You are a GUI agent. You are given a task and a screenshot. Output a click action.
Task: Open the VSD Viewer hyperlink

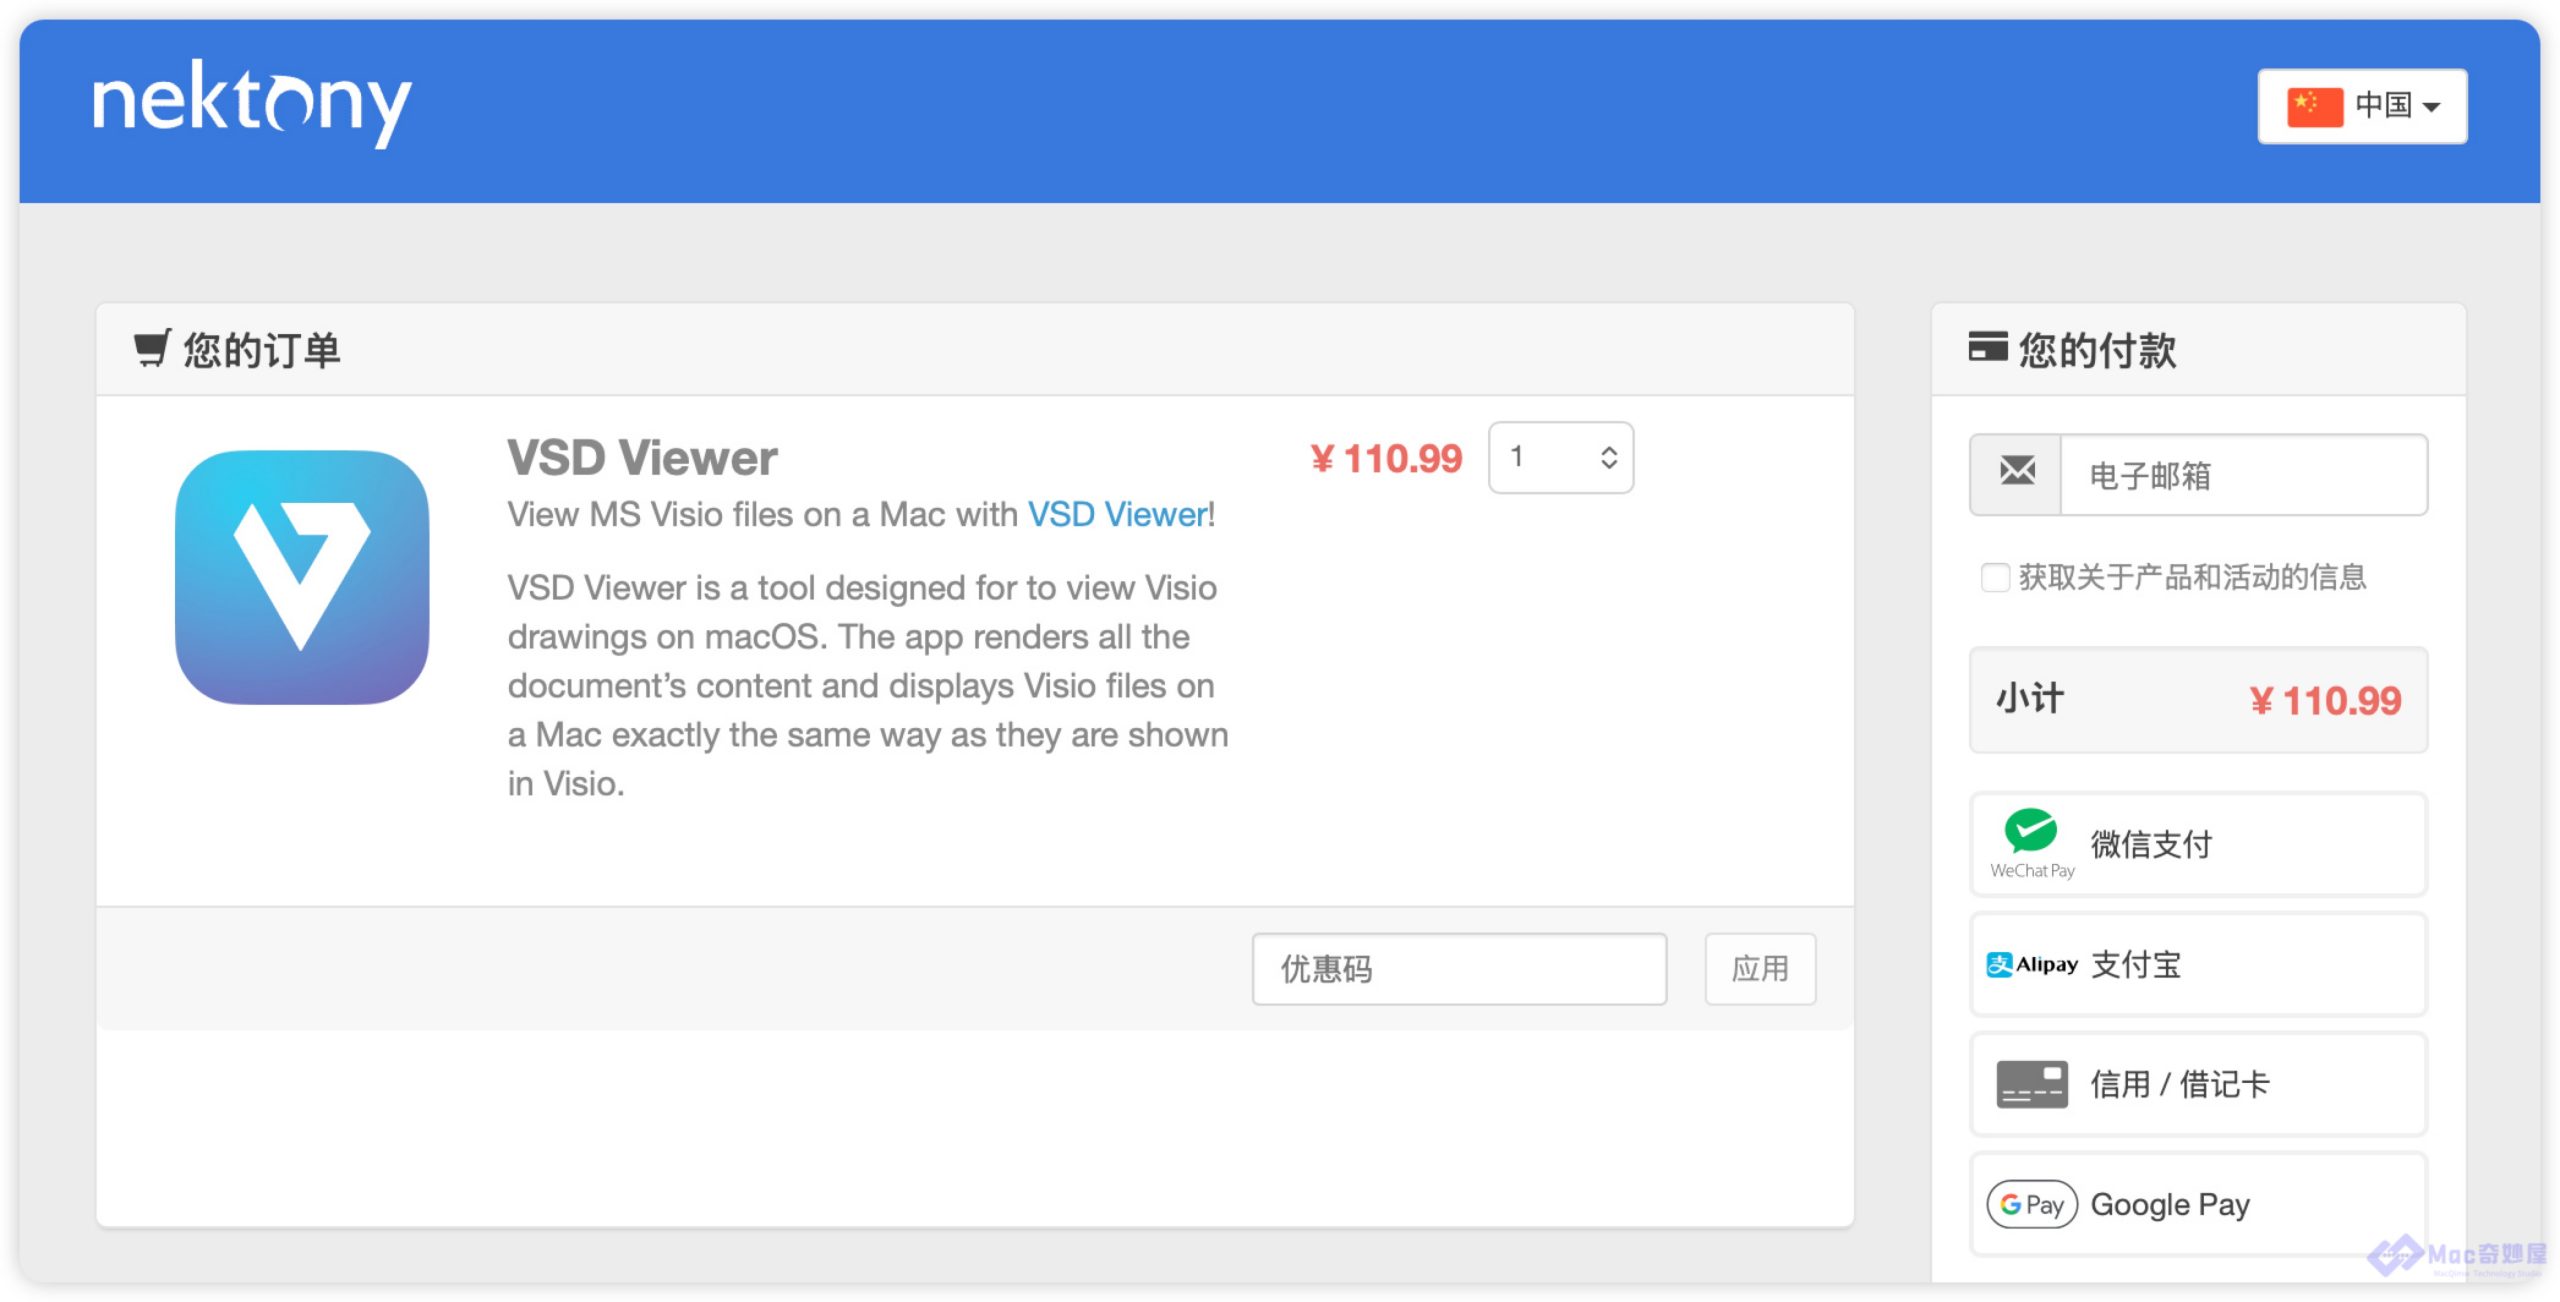[1117, 514]
